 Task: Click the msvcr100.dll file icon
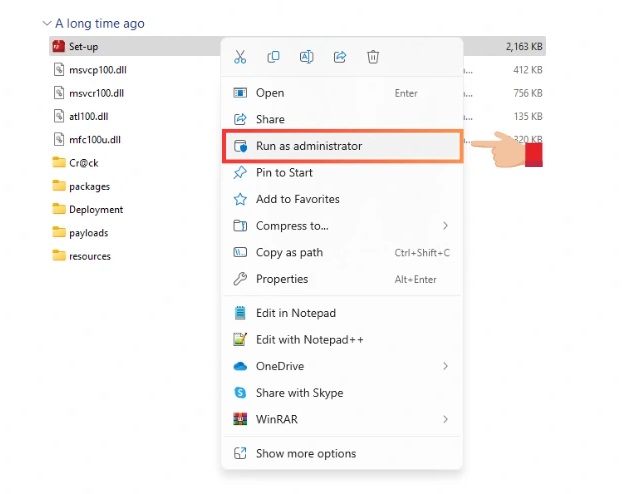pos(59,93)
